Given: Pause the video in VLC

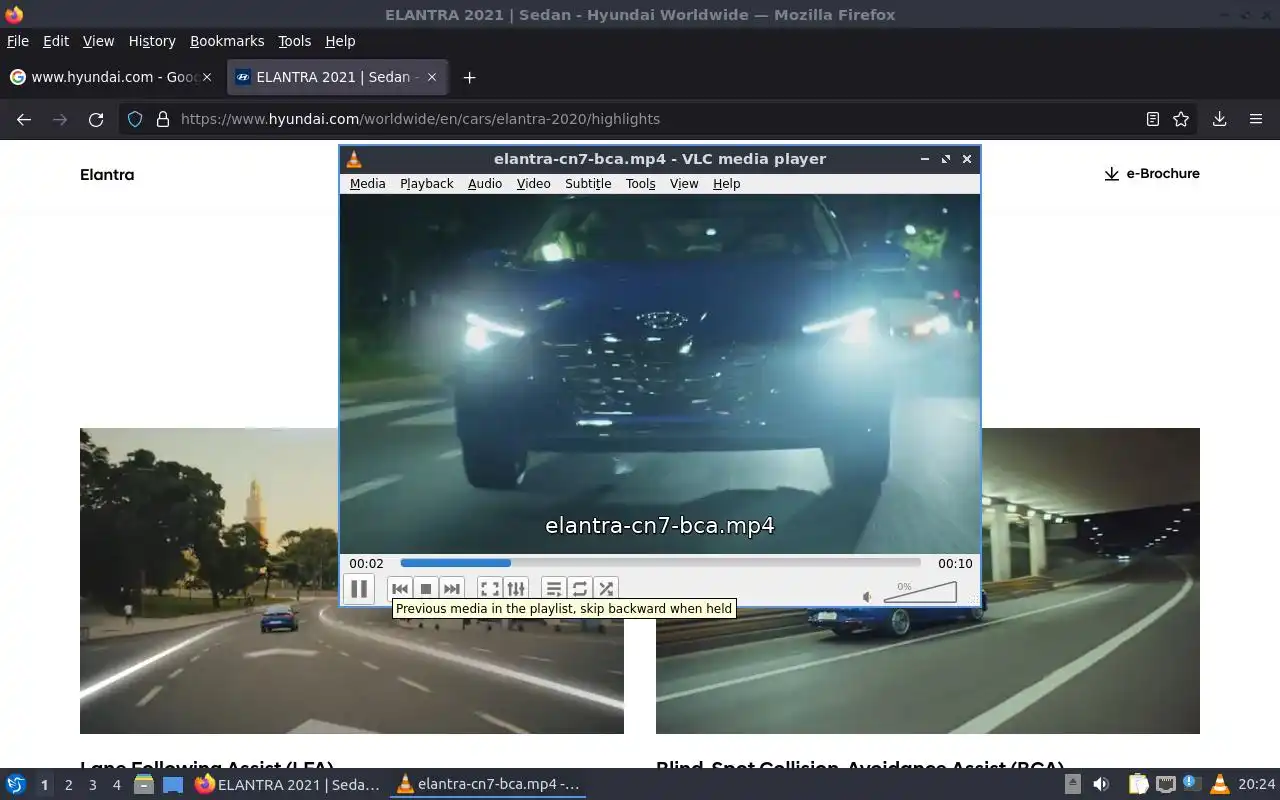Looking at the screenshot, I should (359, 589).
